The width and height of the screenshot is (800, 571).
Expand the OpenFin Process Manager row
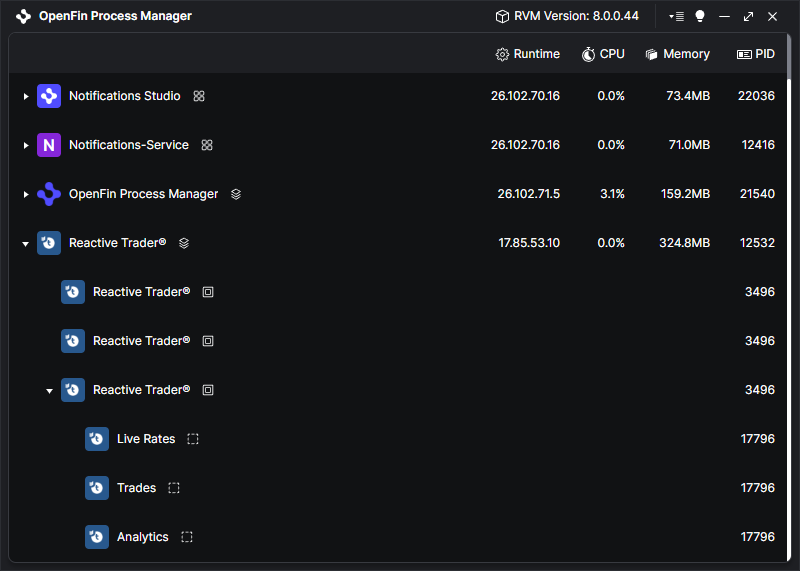coord(26,194)
